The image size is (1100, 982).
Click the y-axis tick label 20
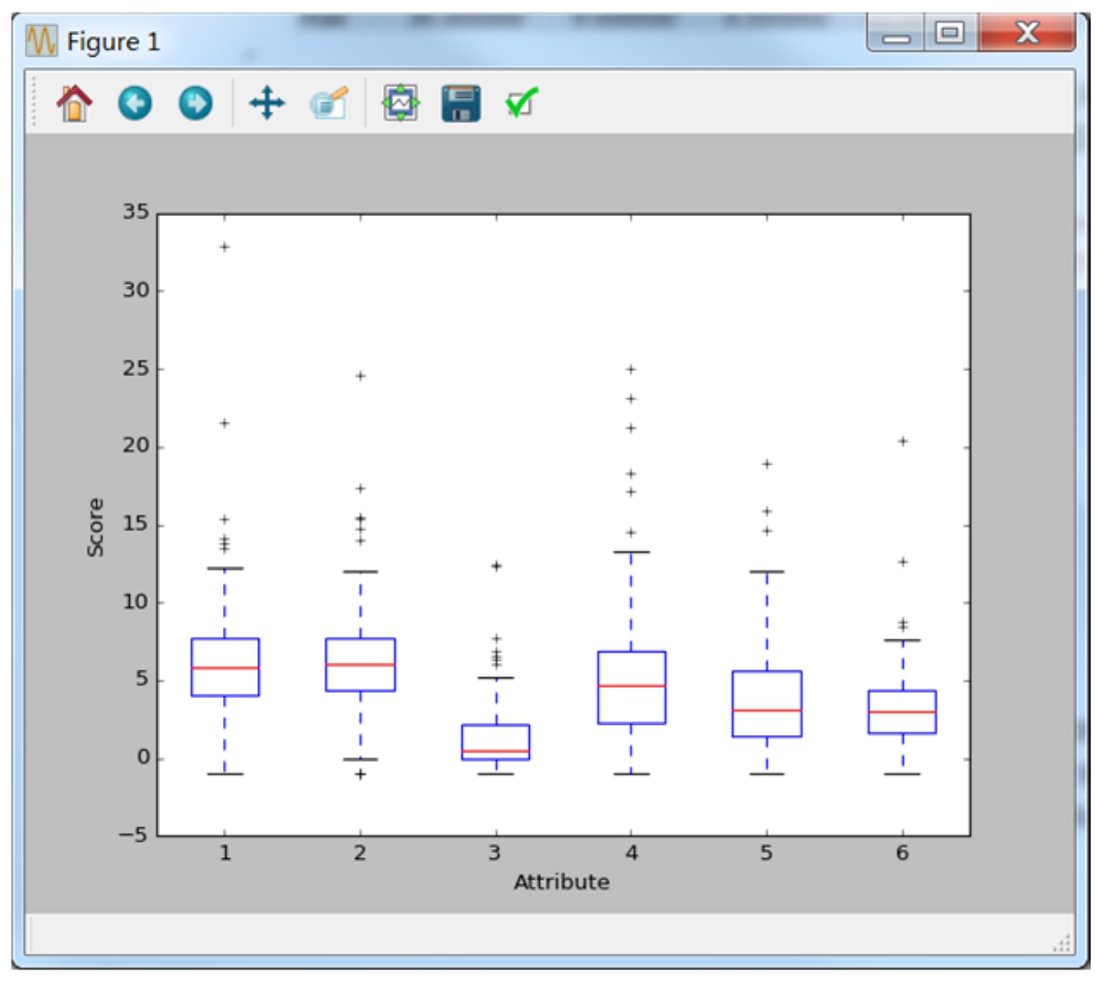click(135, 445)
